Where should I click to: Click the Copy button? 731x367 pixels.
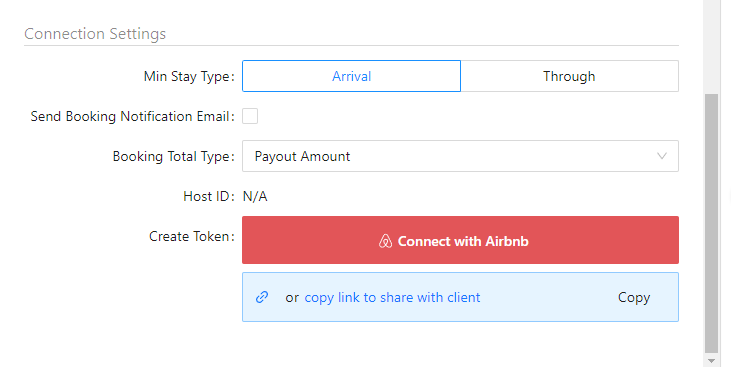[x=634, y=298]
